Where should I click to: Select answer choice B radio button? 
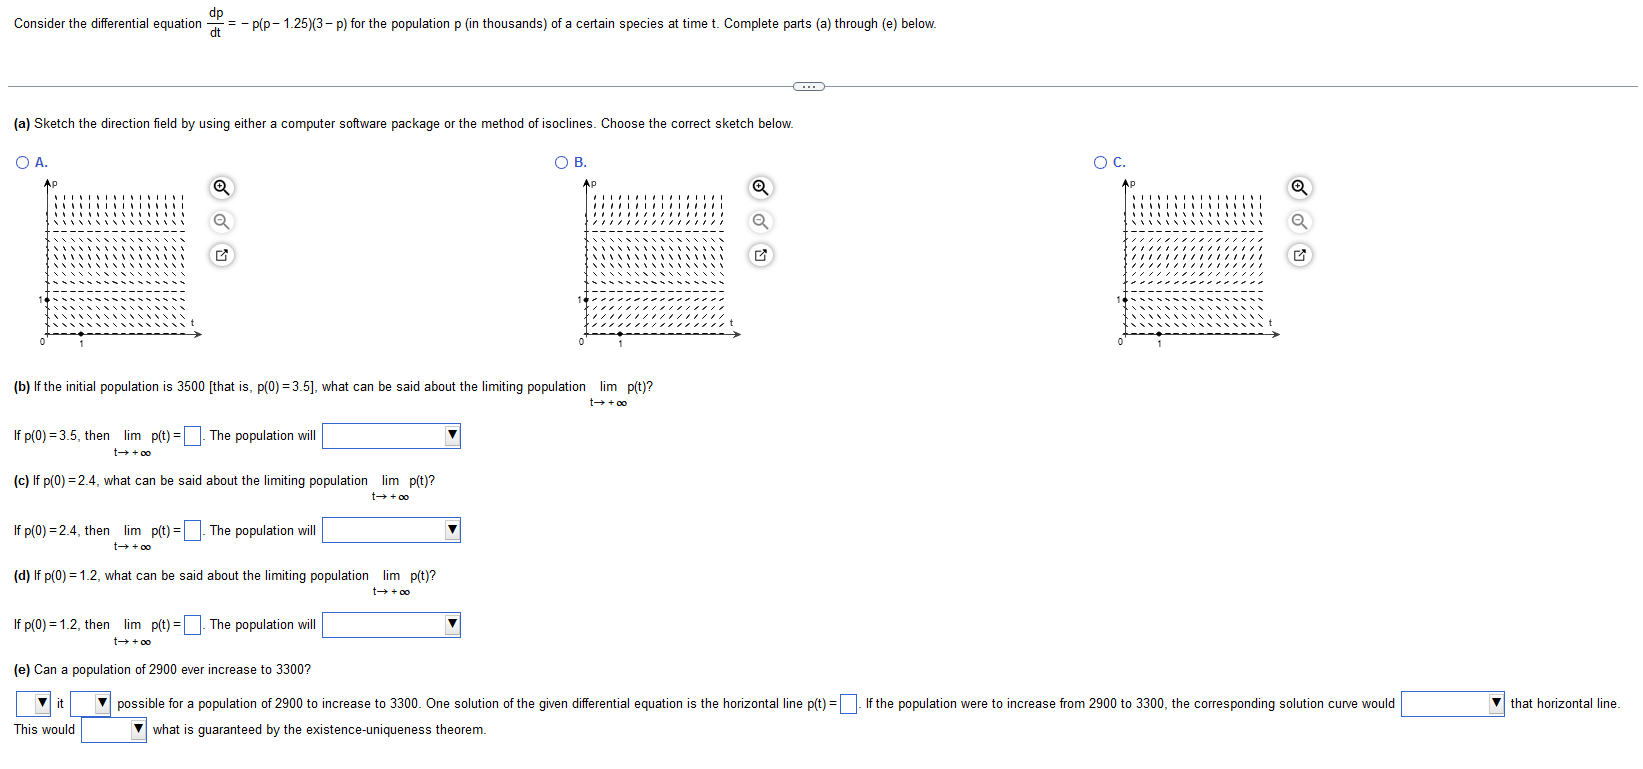(x=560, y=161)
